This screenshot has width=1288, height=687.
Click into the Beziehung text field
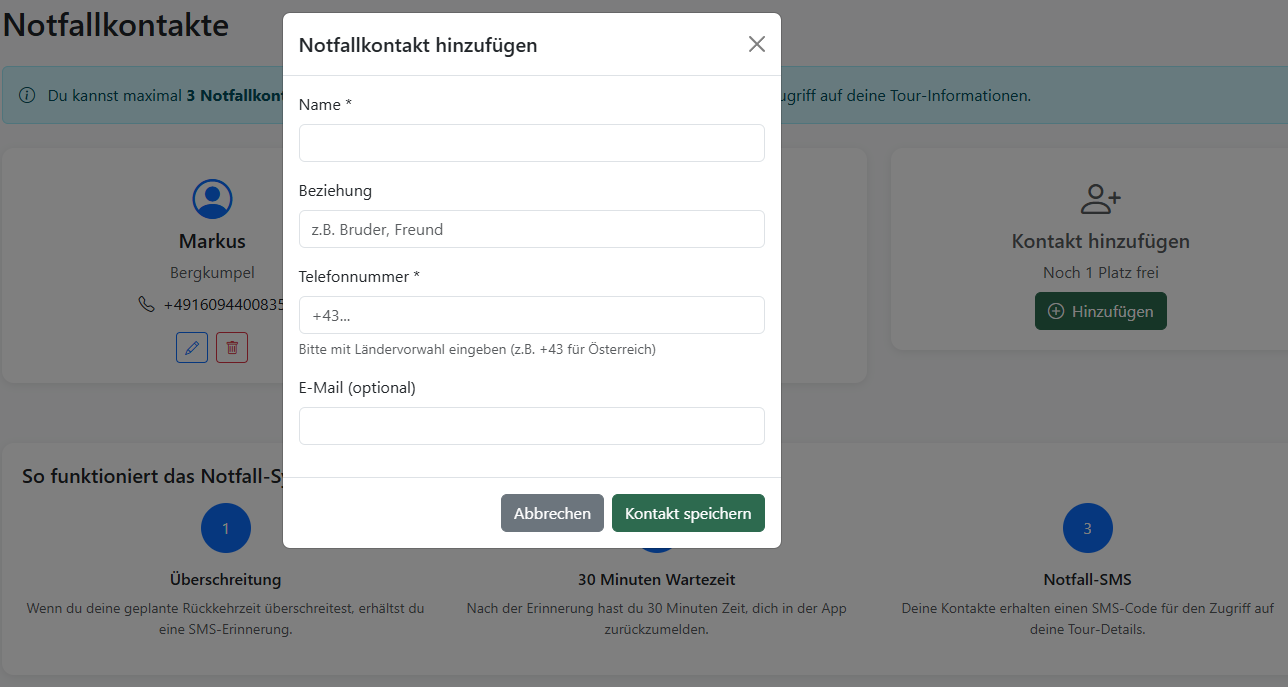pyautogui.click(x=531, y=229)
